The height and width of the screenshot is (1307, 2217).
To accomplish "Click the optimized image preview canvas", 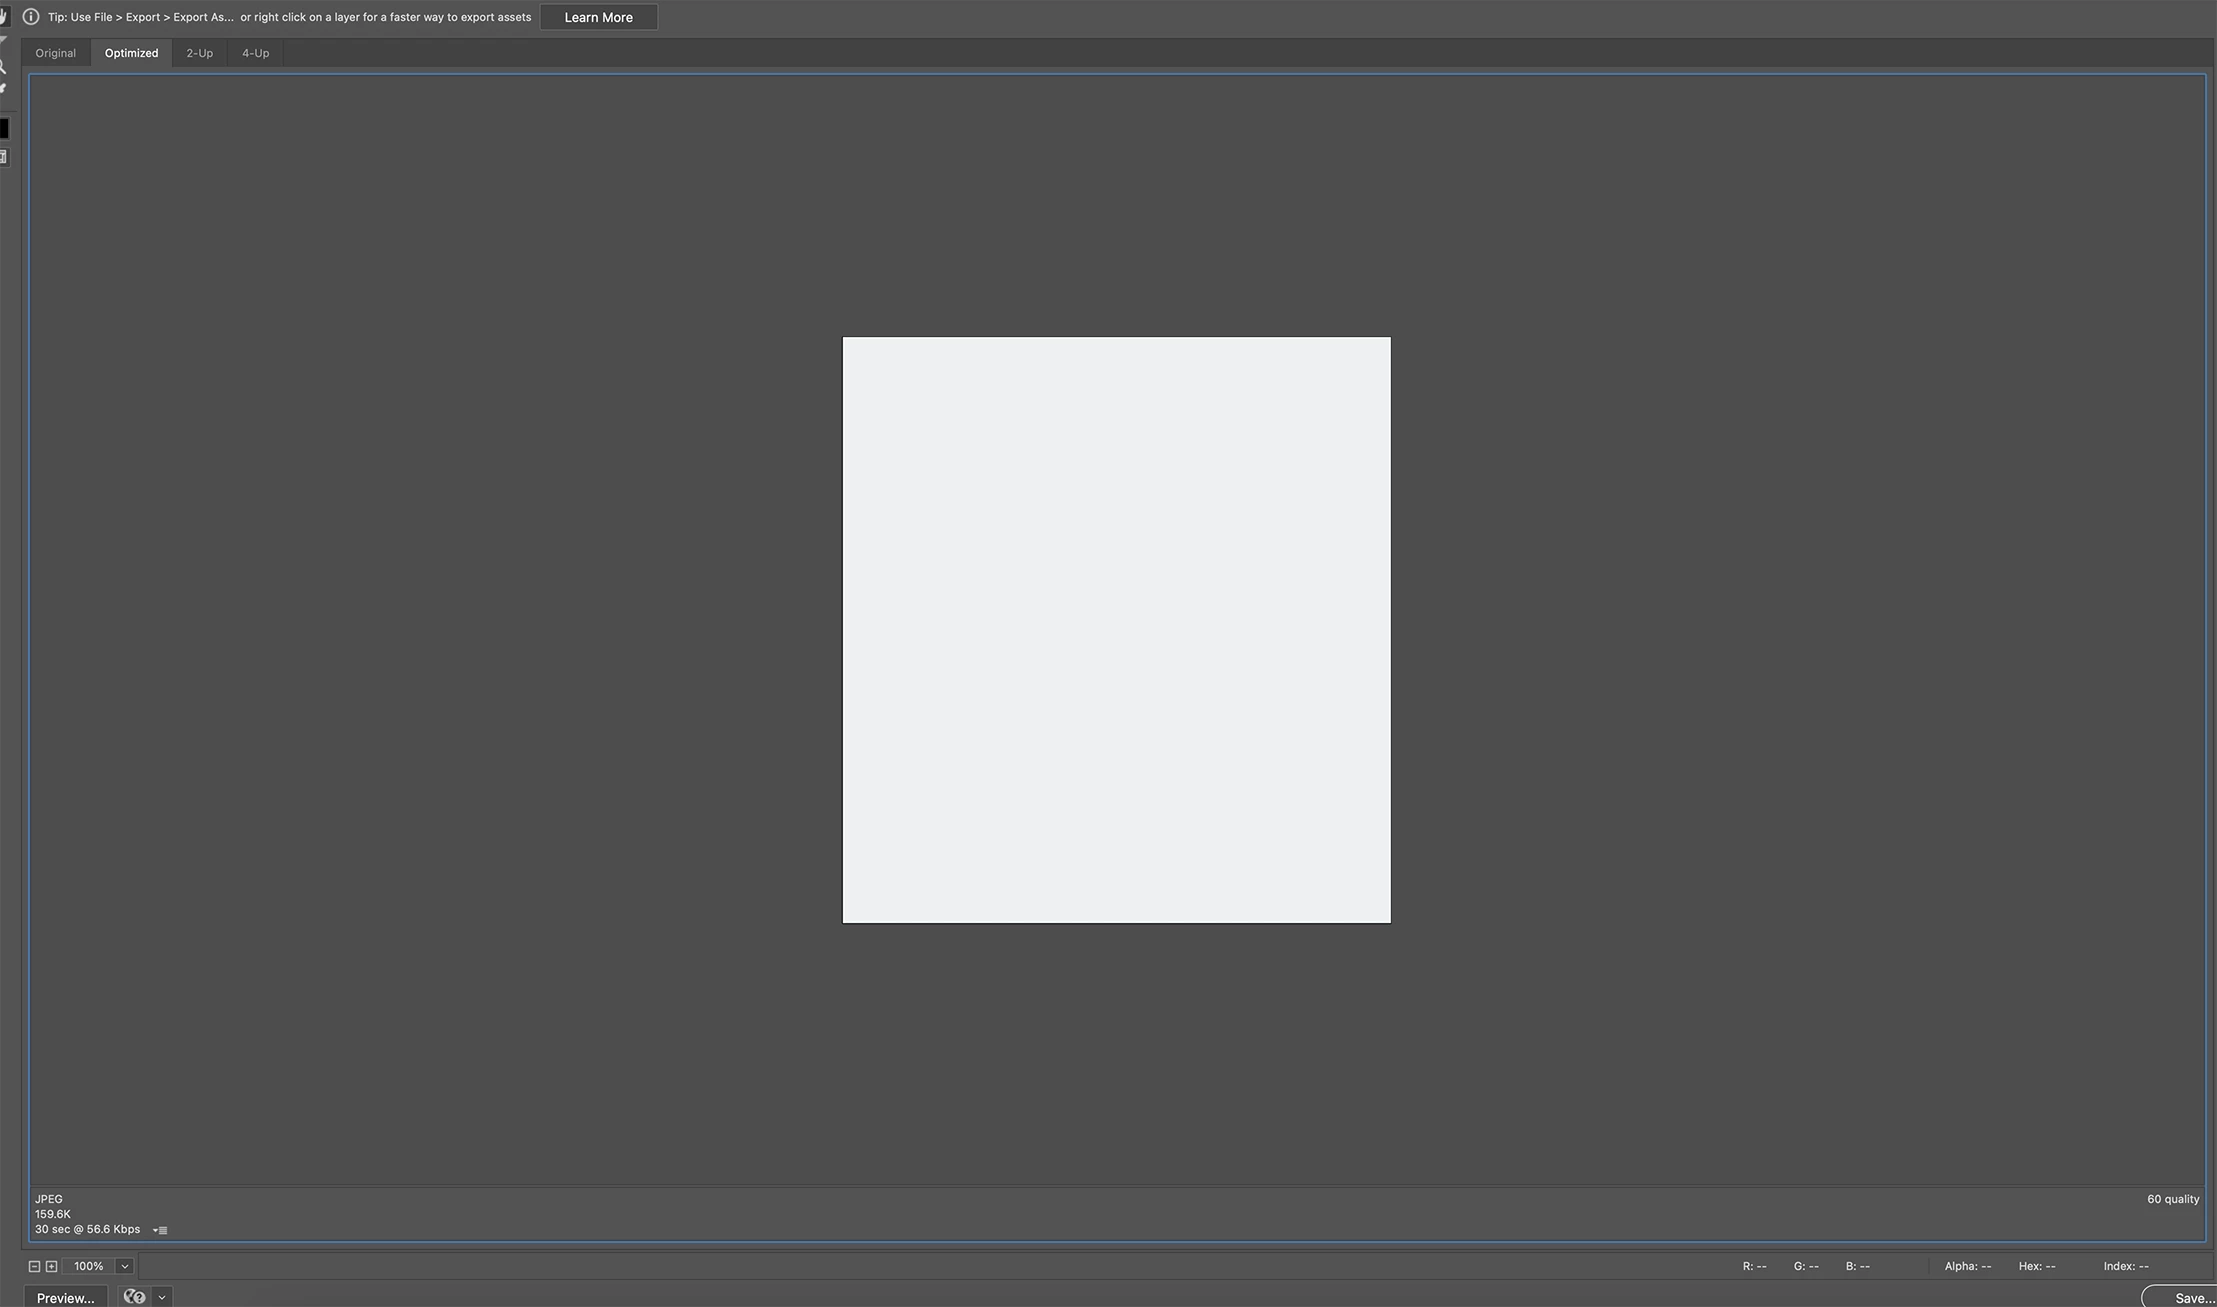I will click(1116, 630).
